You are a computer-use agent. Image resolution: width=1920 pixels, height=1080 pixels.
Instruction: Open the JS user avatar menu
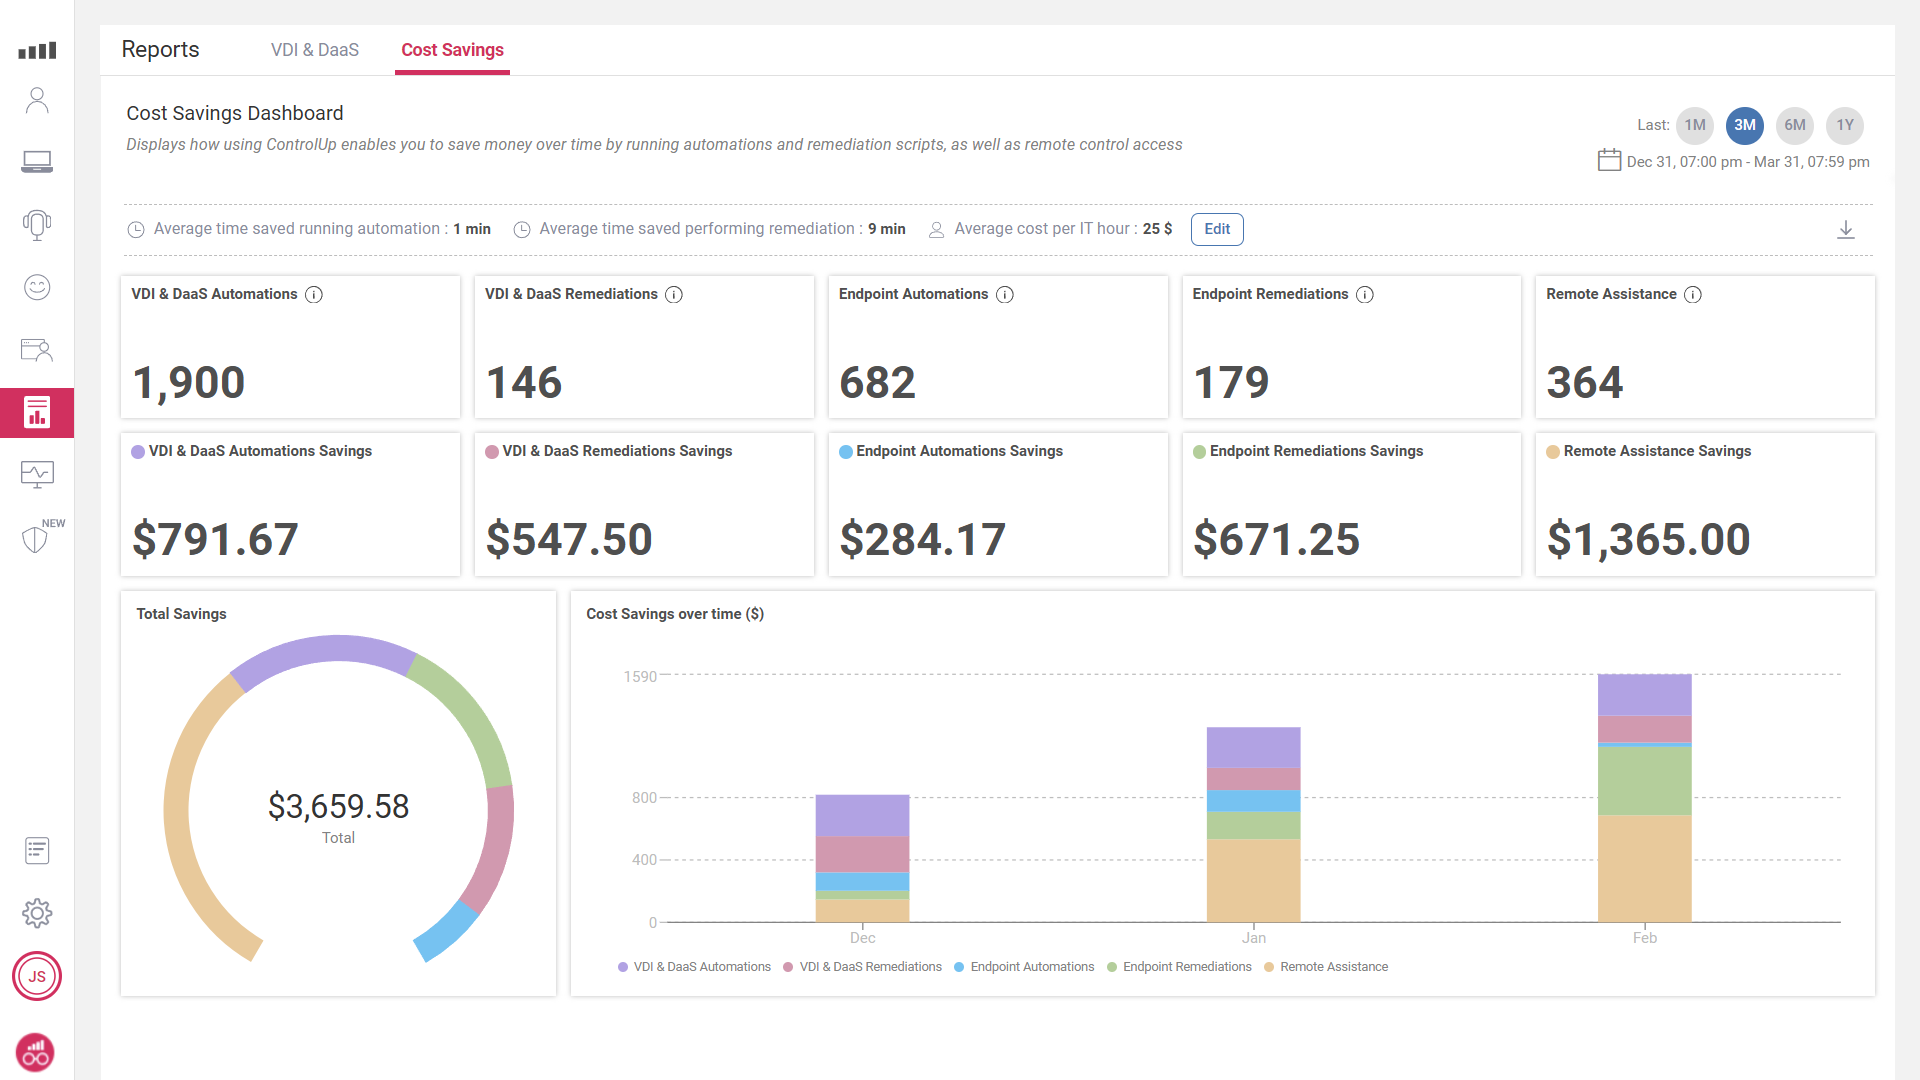pyautogui.click(x=37, y=976)
